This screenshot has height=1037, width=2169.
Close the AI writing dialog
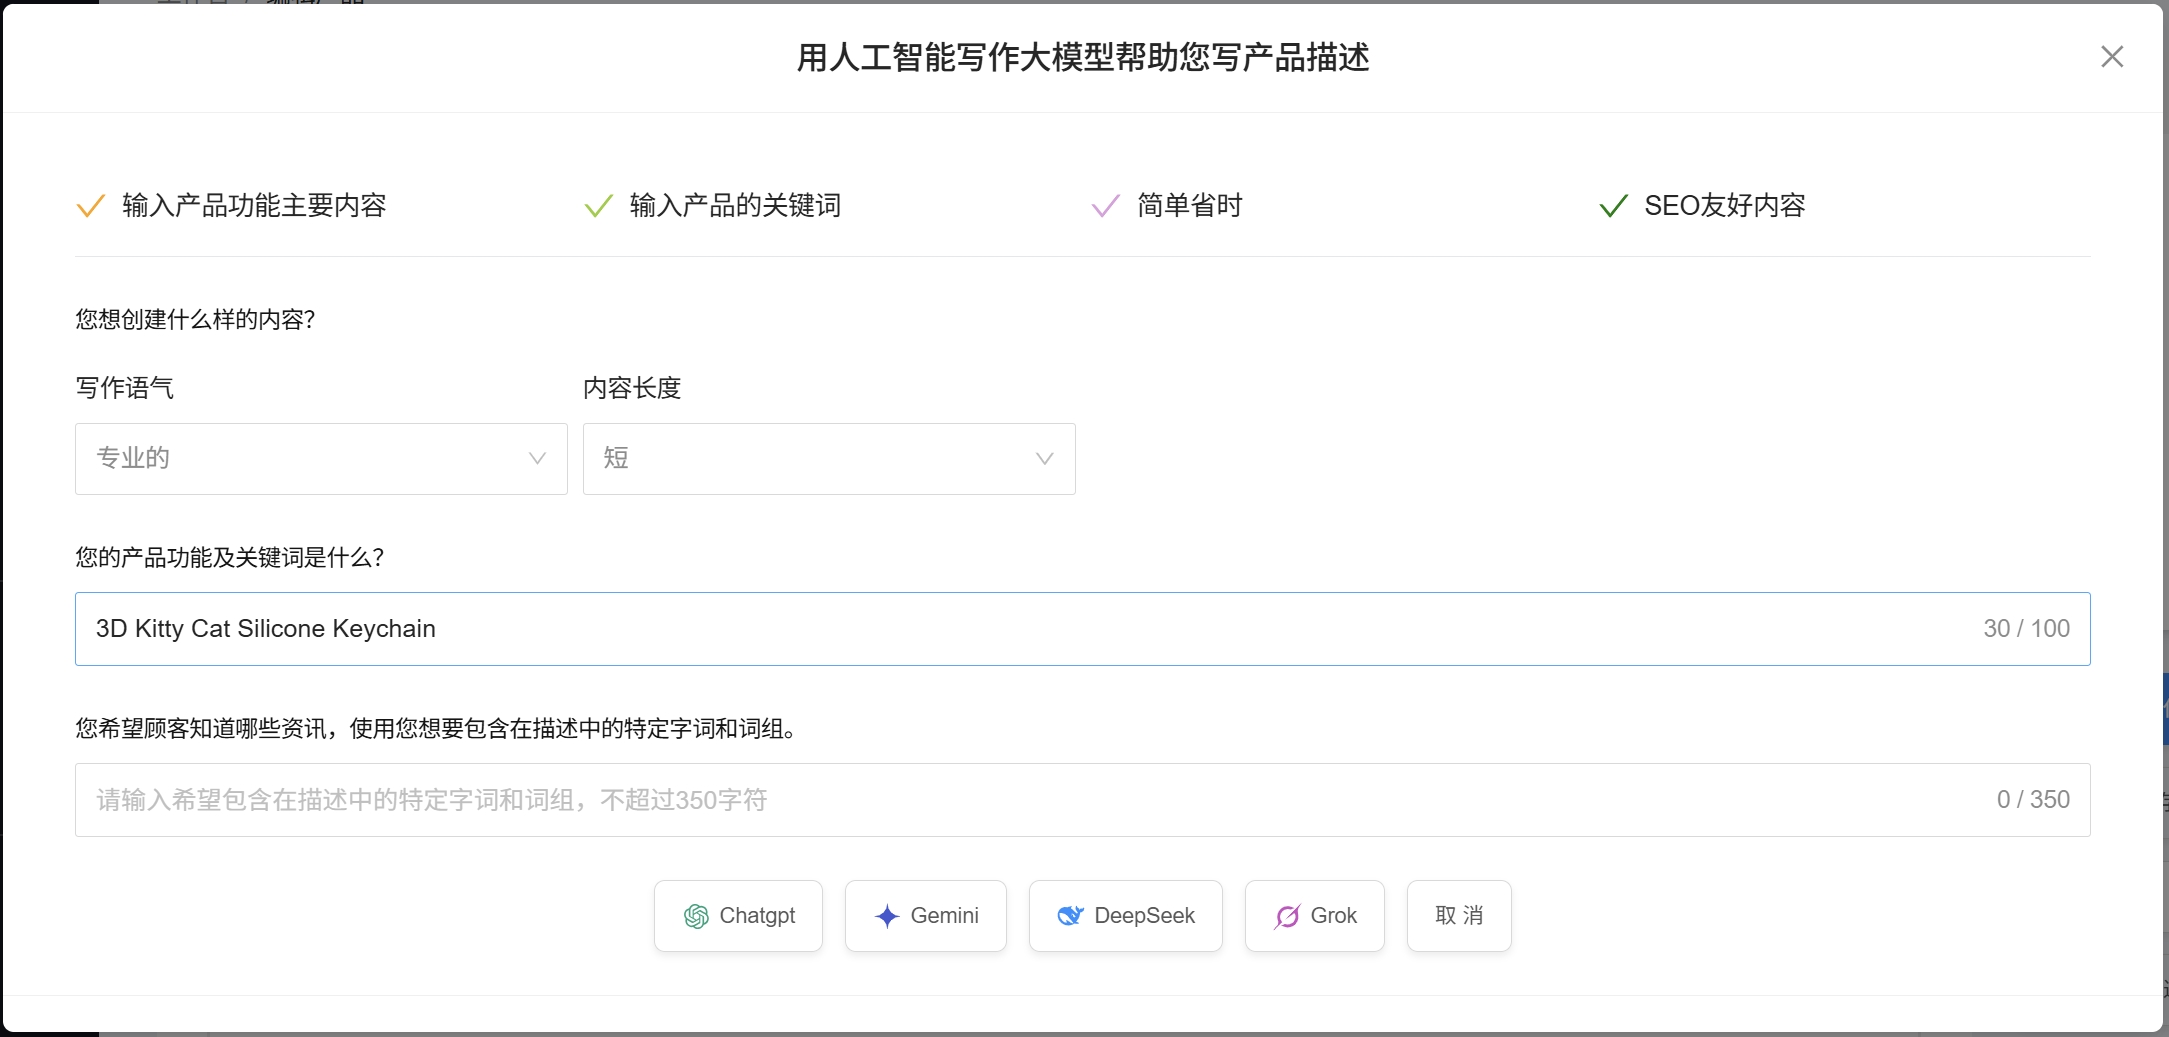point(2112,57)
